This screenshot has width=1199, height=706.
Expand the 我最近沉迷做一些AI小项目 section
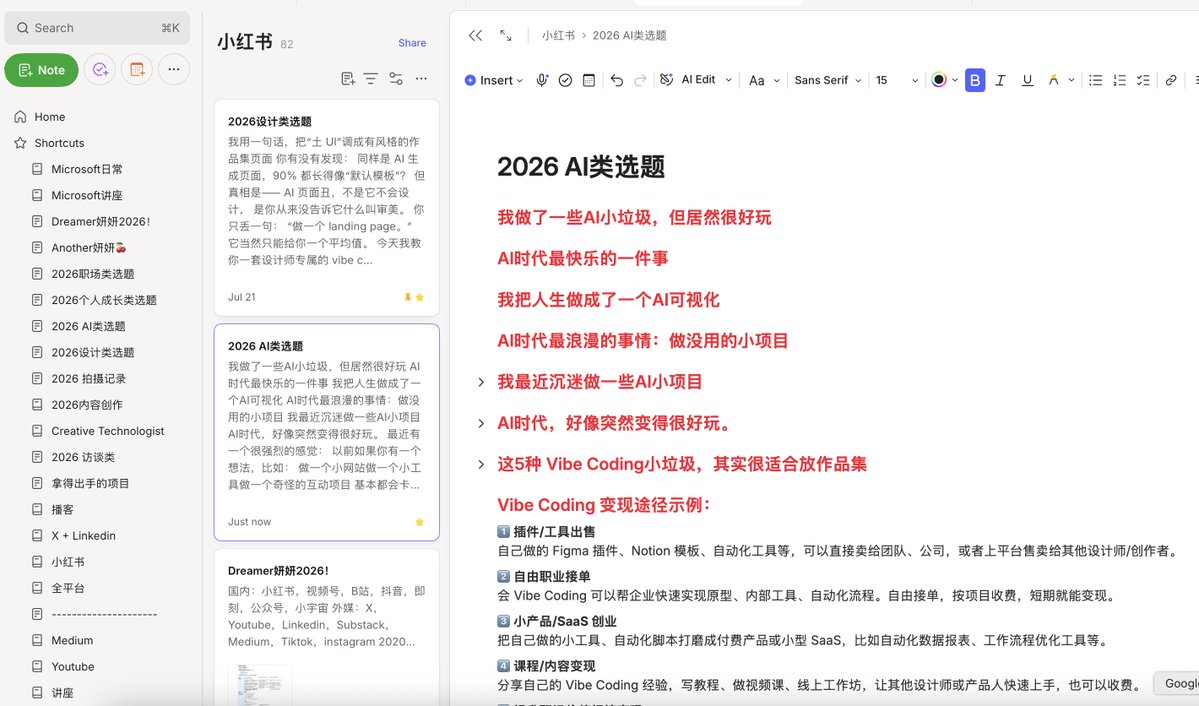click(x=480, y=382)
